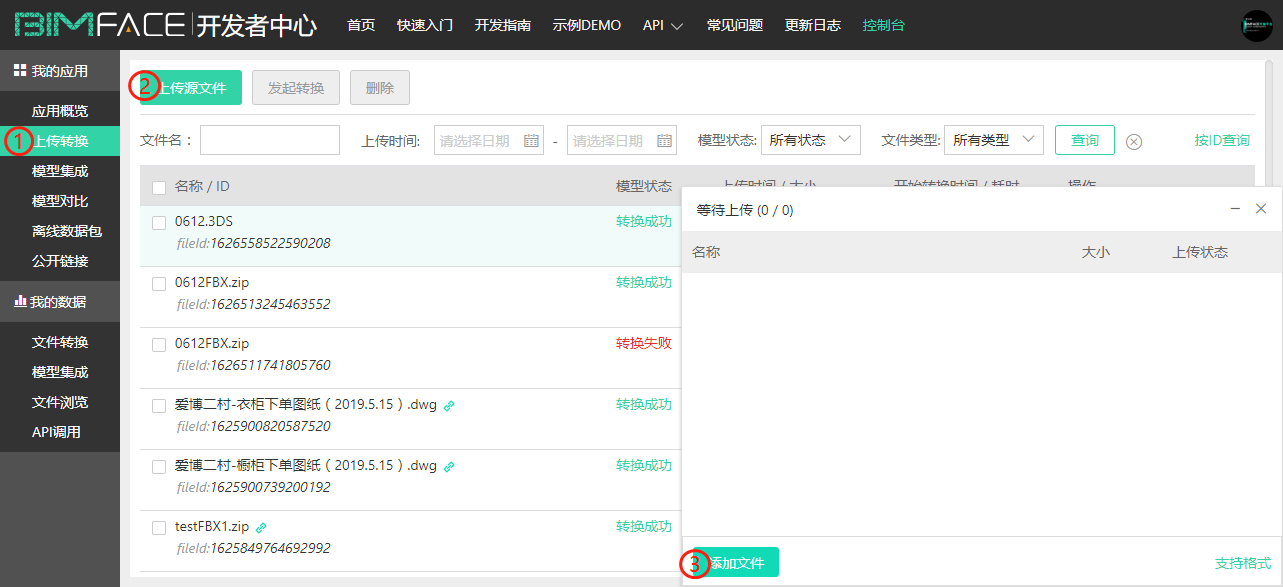Click the BIMFACE logo
Image resolution: width=1283 pixels, height=587 pixels.
[x=100, y=25]
